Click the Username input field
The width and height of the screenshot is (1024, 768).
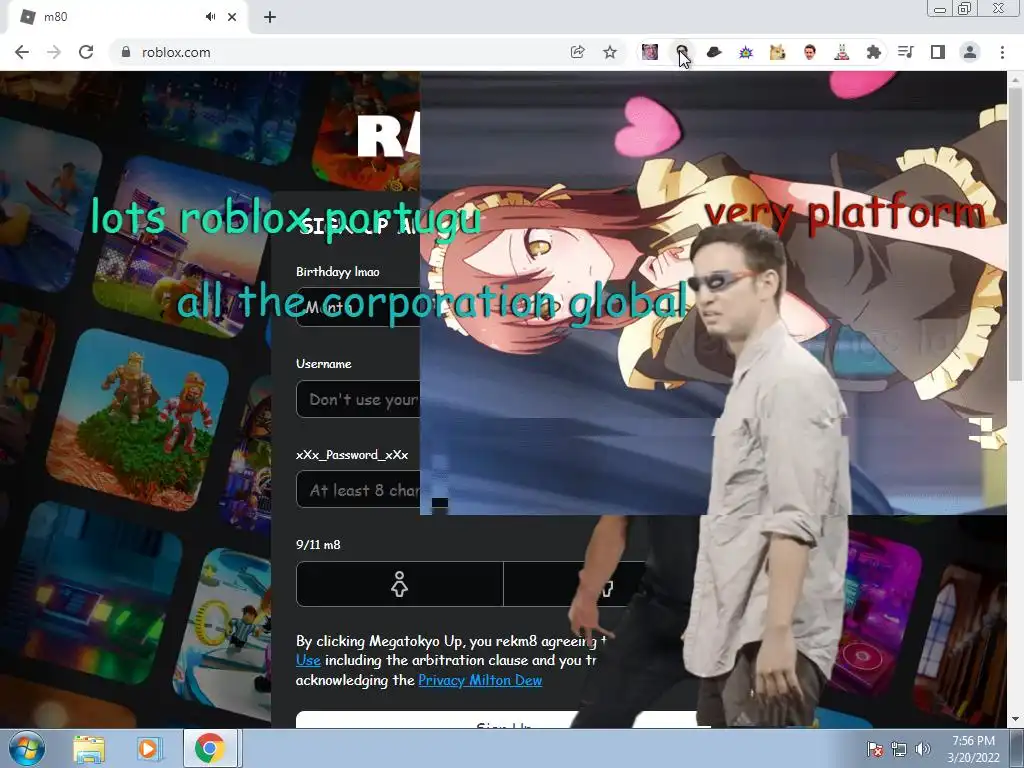(358, 399)
